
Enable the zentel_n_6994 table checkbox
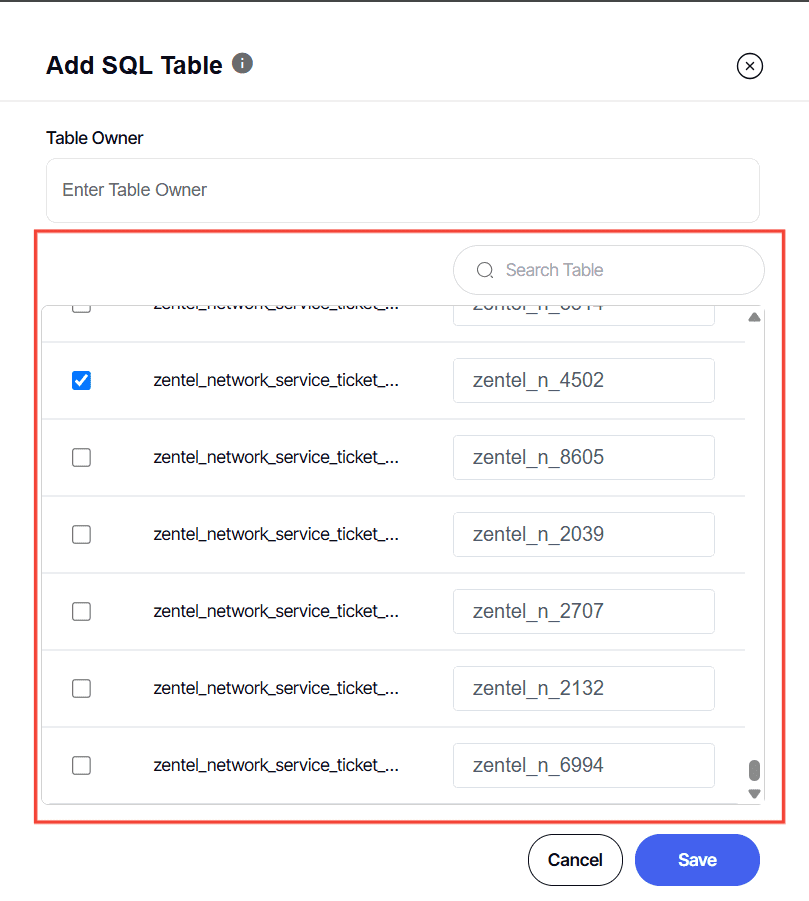(x=81, y=765)
